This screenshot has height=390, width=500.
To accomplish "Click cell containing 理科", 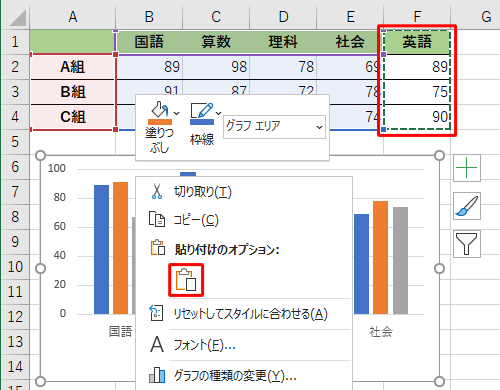I will [283, 42].
